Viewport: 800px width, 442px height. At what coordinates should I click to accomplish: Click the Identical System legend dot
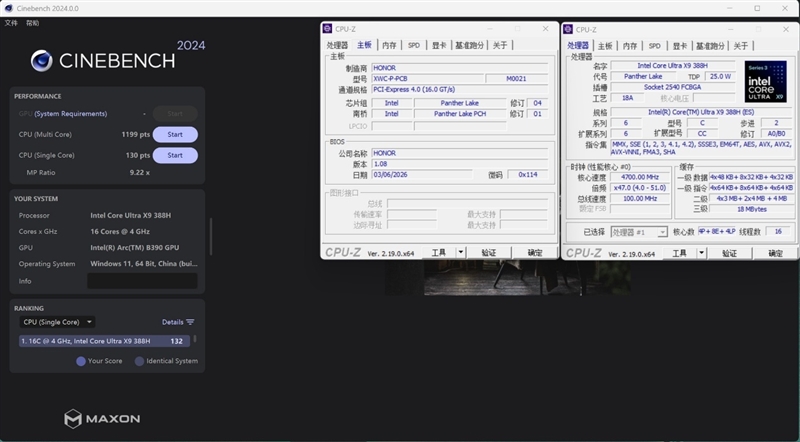click(x=139, y=361)
